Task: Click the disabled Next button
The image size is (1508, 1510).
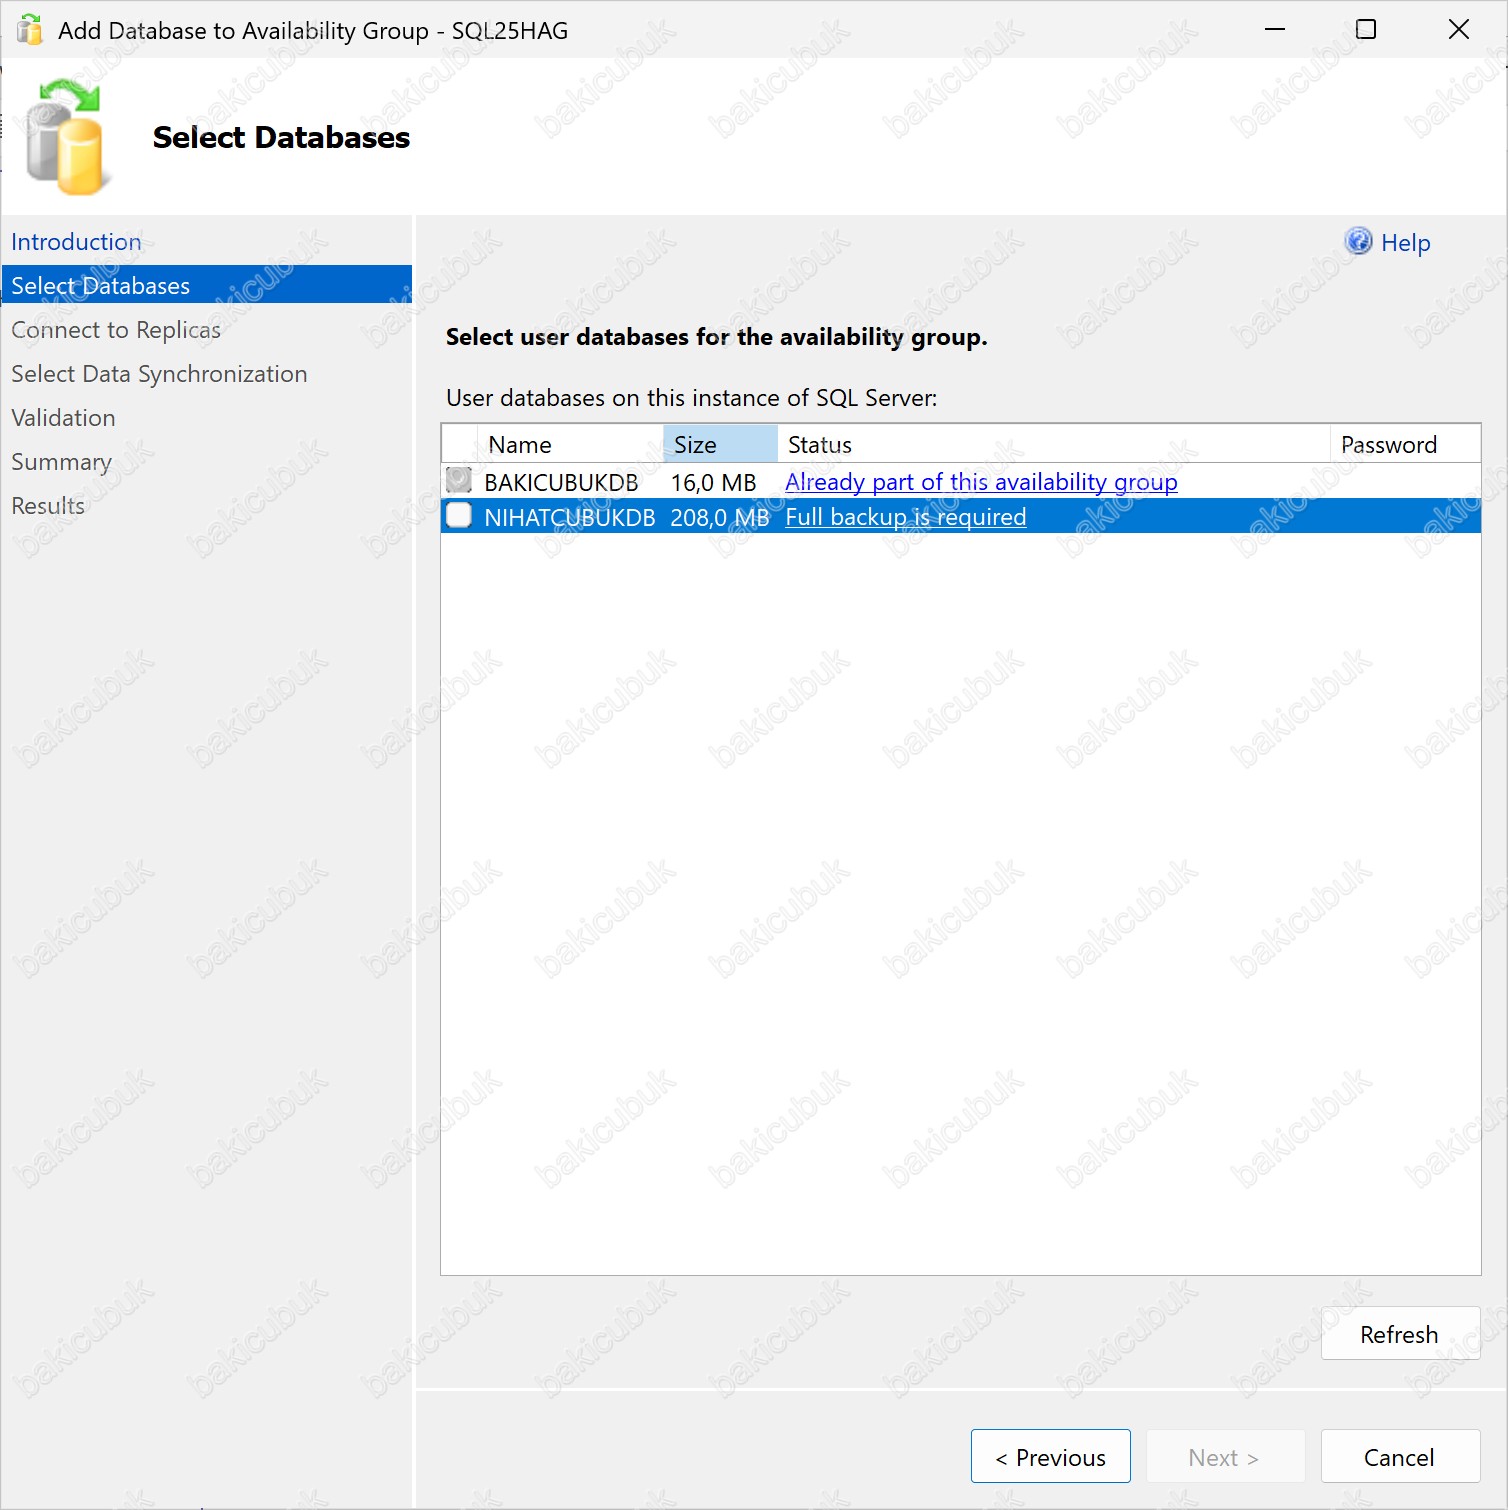Action: pos(1224,1457)
